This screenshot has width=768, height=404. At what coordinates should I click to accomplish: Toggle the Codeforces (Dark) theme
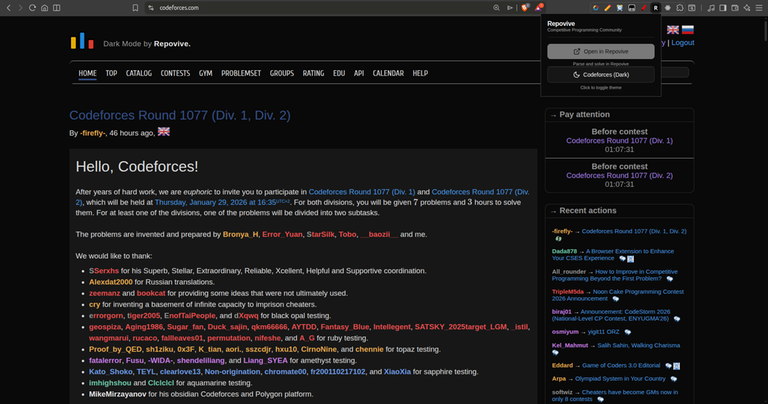pyautogui.click(x=600, y=75)
